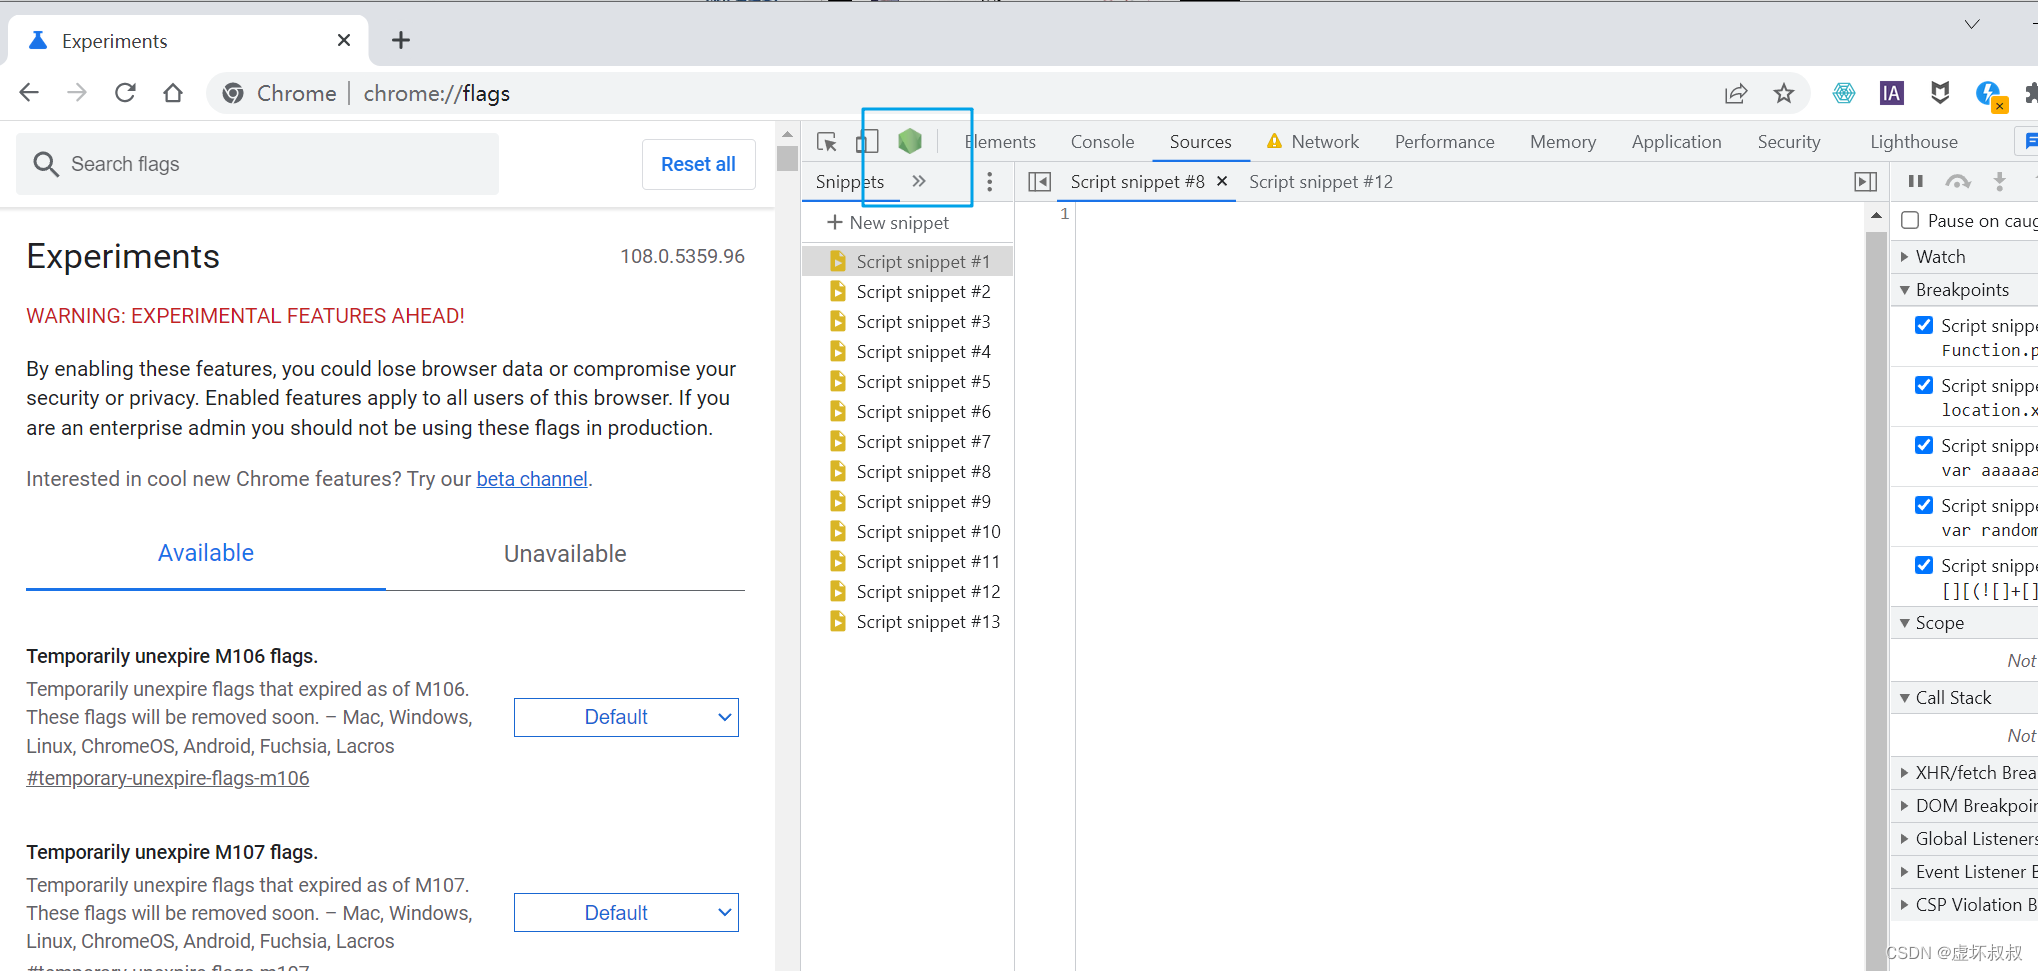
Task: Reload the chrome://flags page
Action: pyautogui.click(x=125, y=93)
